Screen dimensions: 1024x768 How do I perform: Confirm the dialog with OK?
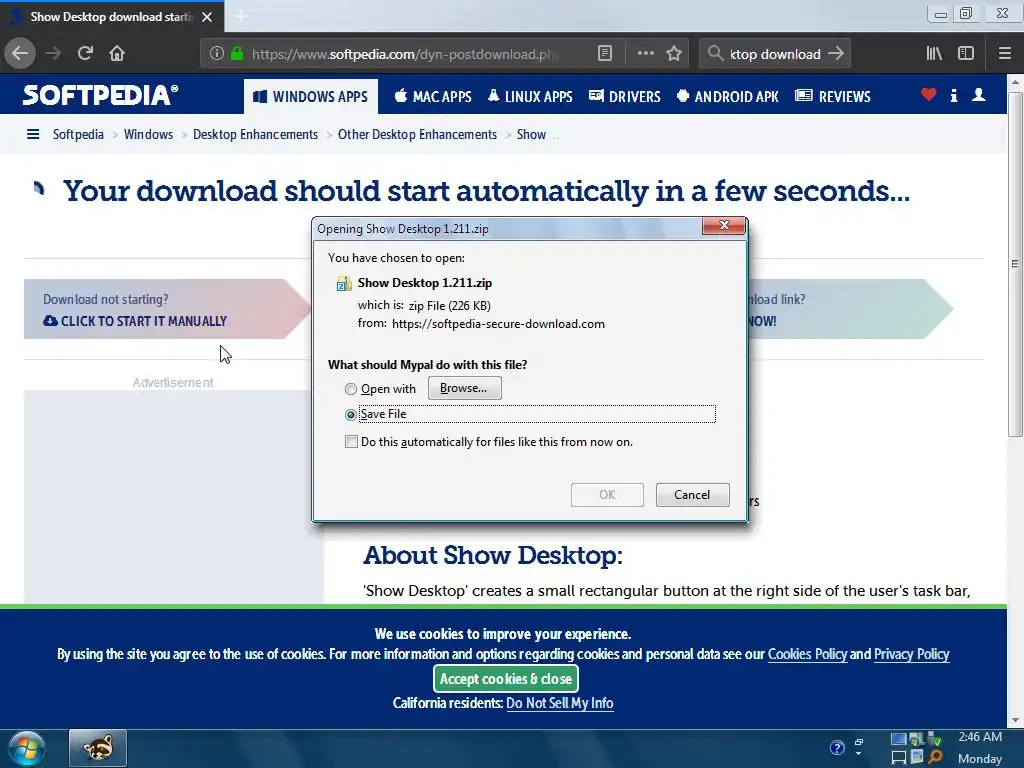(607, 495)
